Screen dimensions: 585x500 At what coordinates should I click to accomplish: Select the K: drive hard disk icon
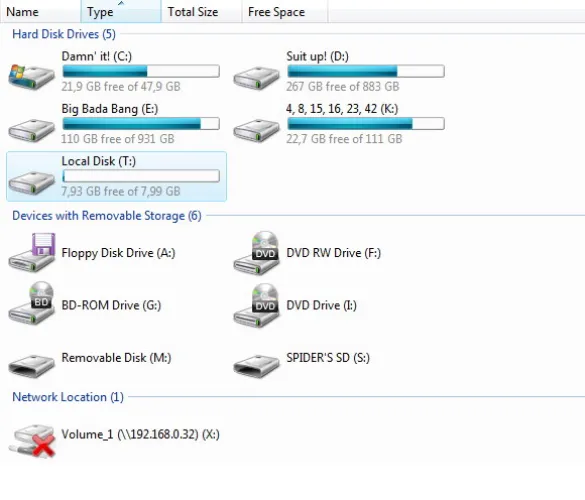[x=256, y=130]
